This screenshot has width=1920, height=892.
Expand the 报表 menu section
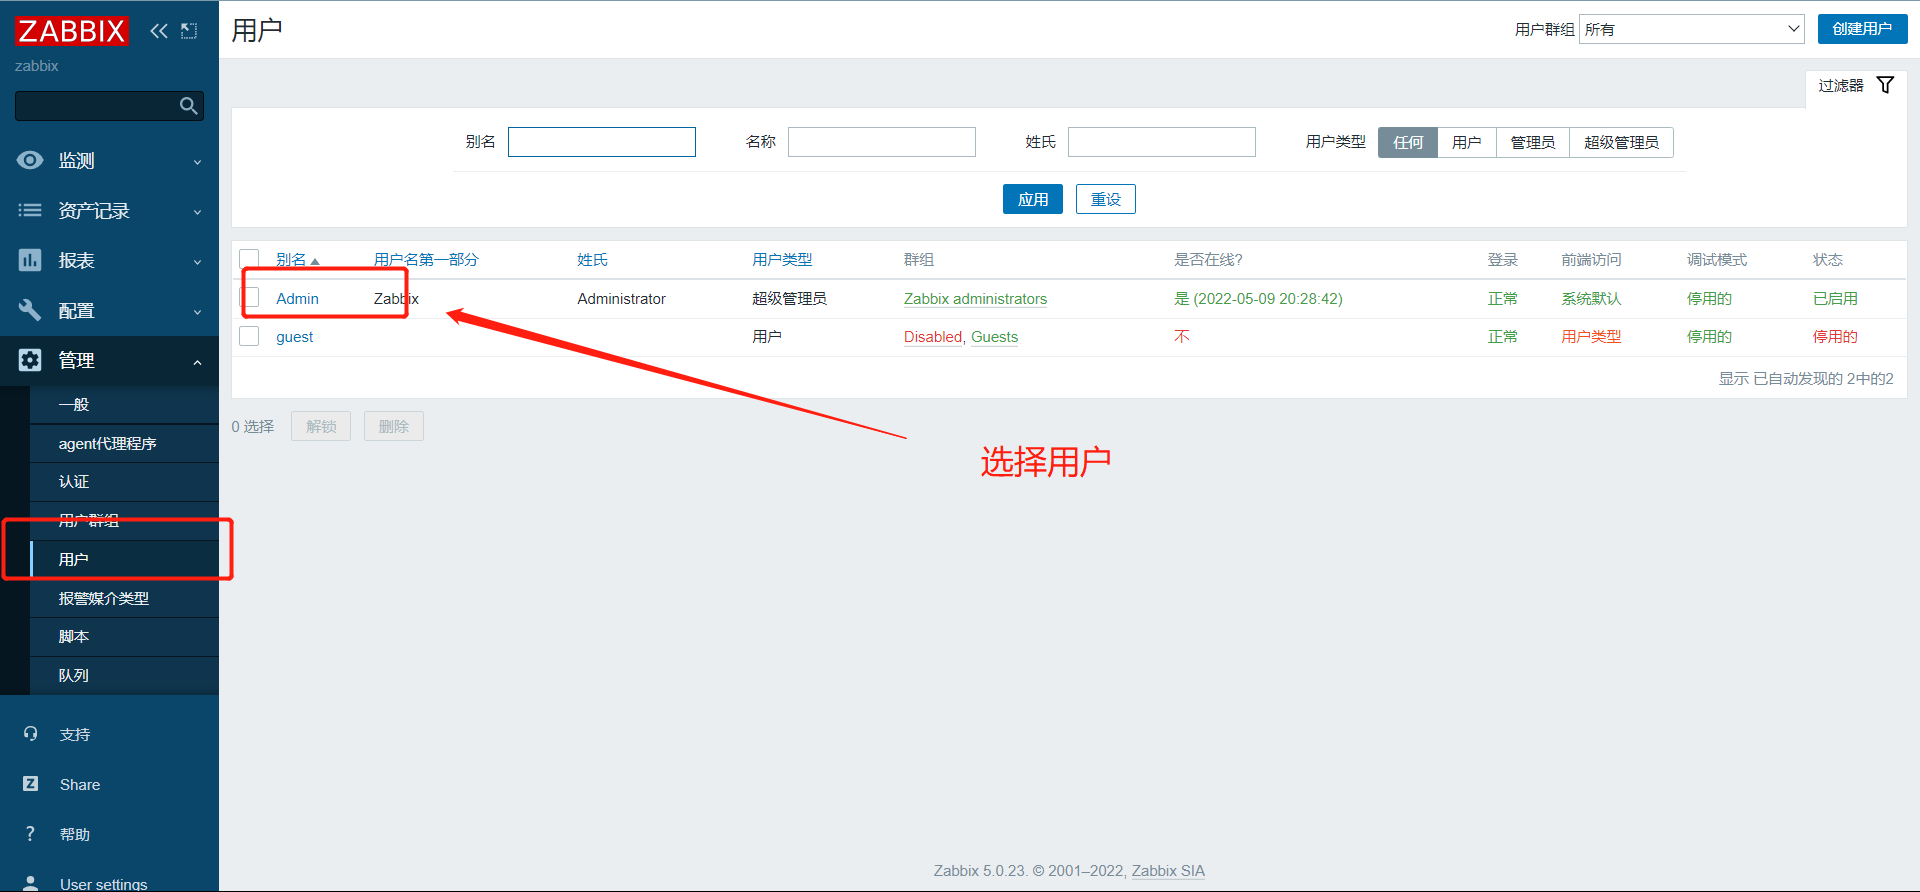(197, 261)
